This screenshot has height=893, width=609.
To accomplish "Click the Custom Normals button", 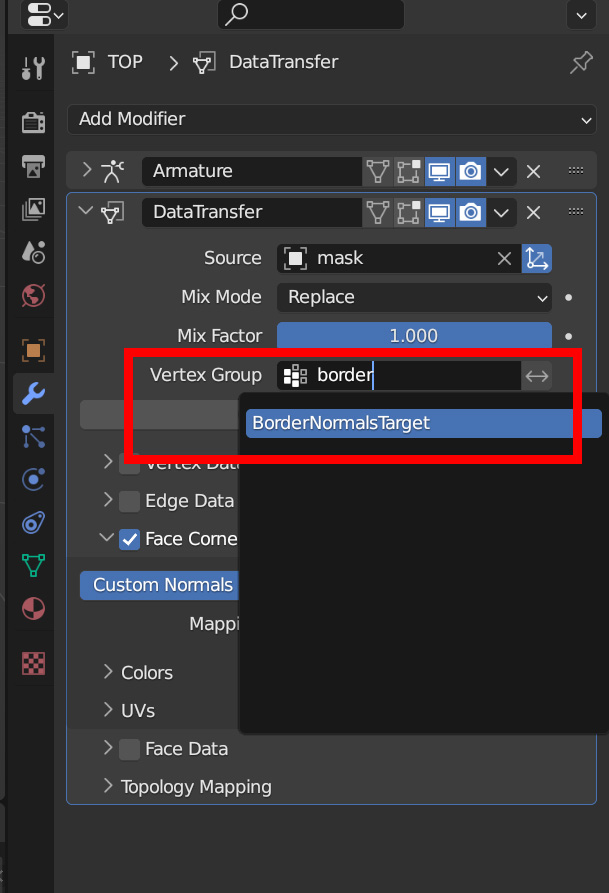I will 162,585.
